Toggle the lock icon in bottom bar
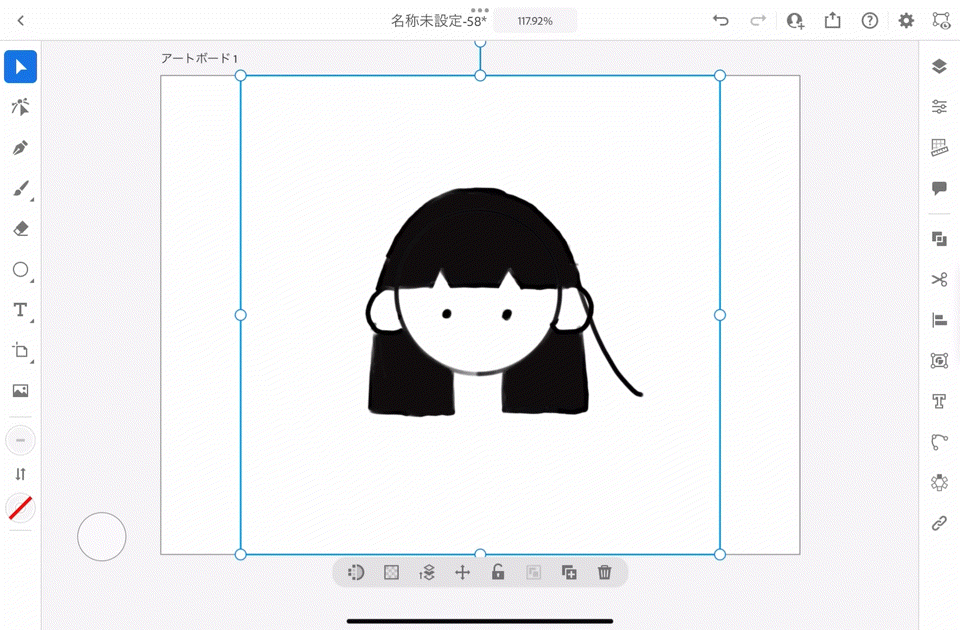Image resolution: width=960 pixels, height=630 pixels. coord(497,572)
